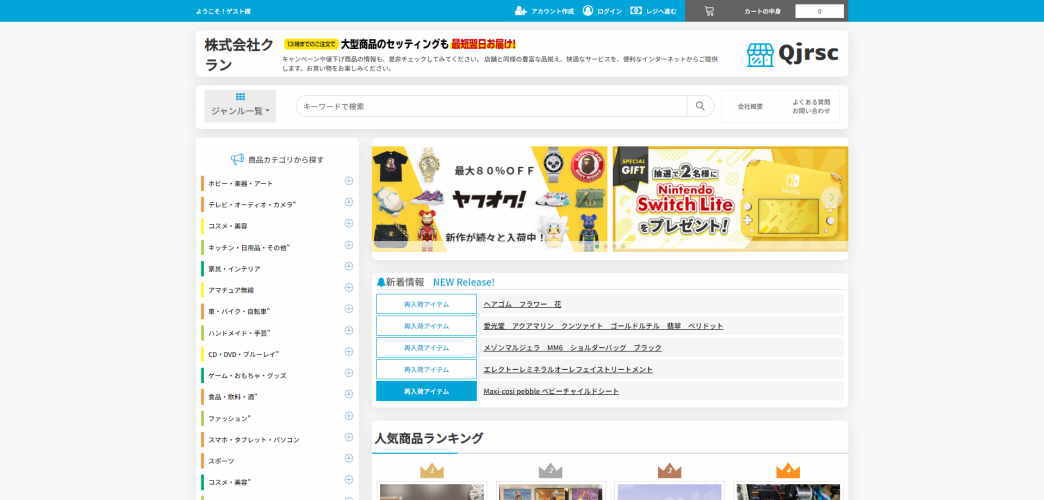
Task: Click the highlighted blue 再入荷アイテム button
Action: click(x=426, y=391)
